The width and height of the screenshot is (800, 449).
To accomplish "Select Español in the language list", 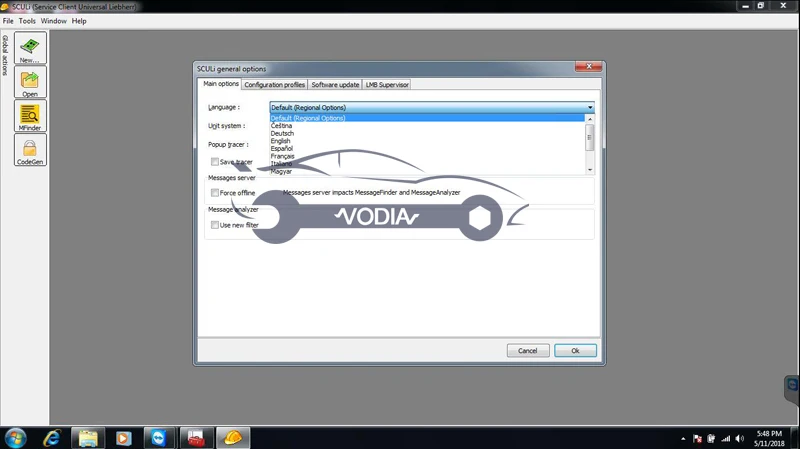I will click(427, 148).
